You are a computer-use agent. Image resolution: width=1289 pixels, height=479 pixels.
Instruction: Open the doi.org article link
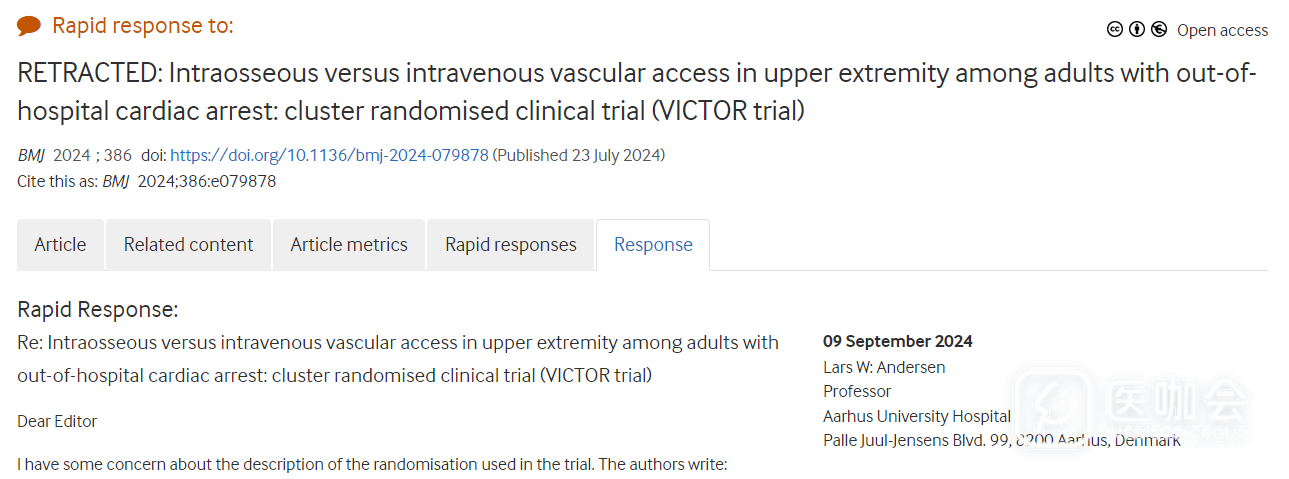pos(329,155)
